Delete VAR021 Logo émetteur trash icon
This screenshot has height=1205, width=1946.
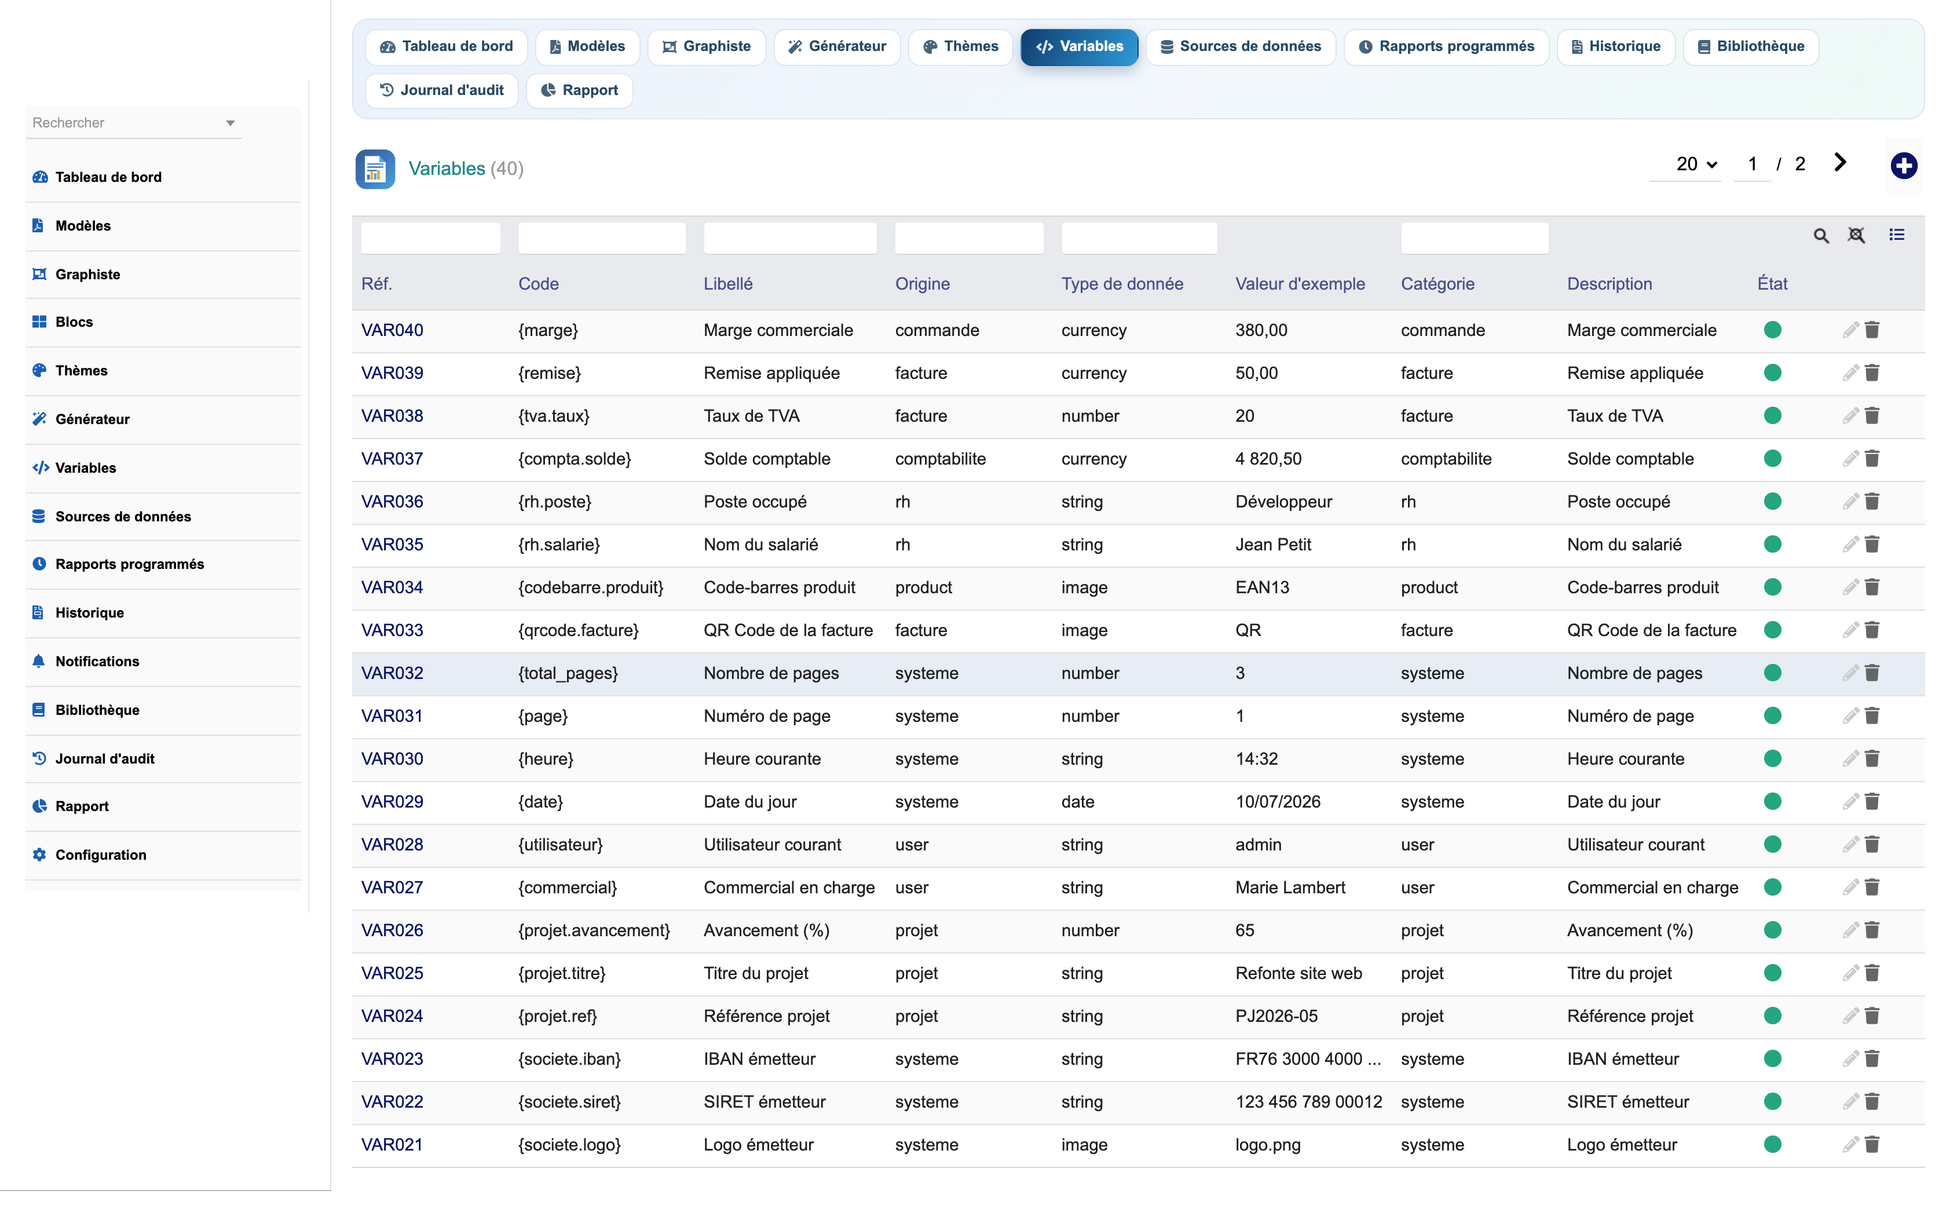1872,1145
